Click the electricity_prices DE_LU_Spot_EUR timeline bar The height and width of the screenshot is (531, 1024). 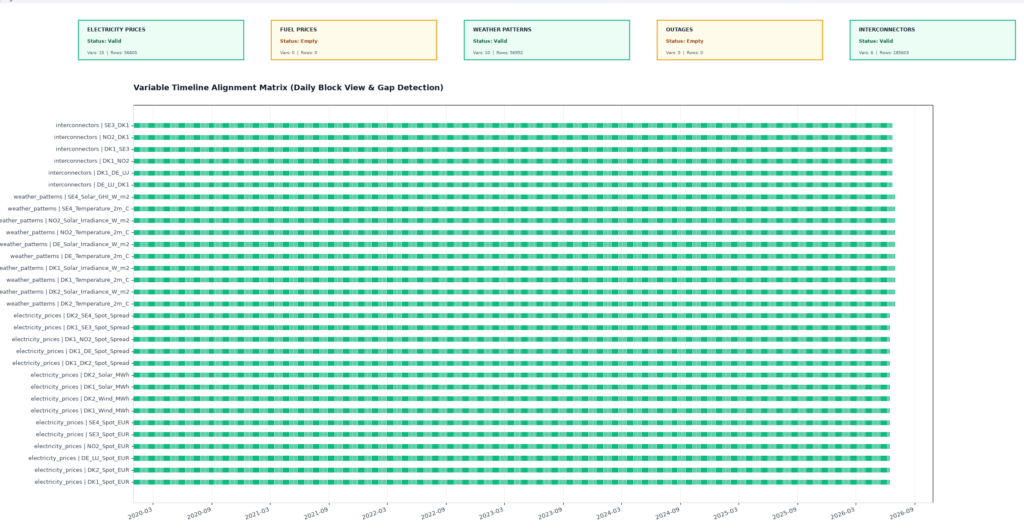coord(511,459)
